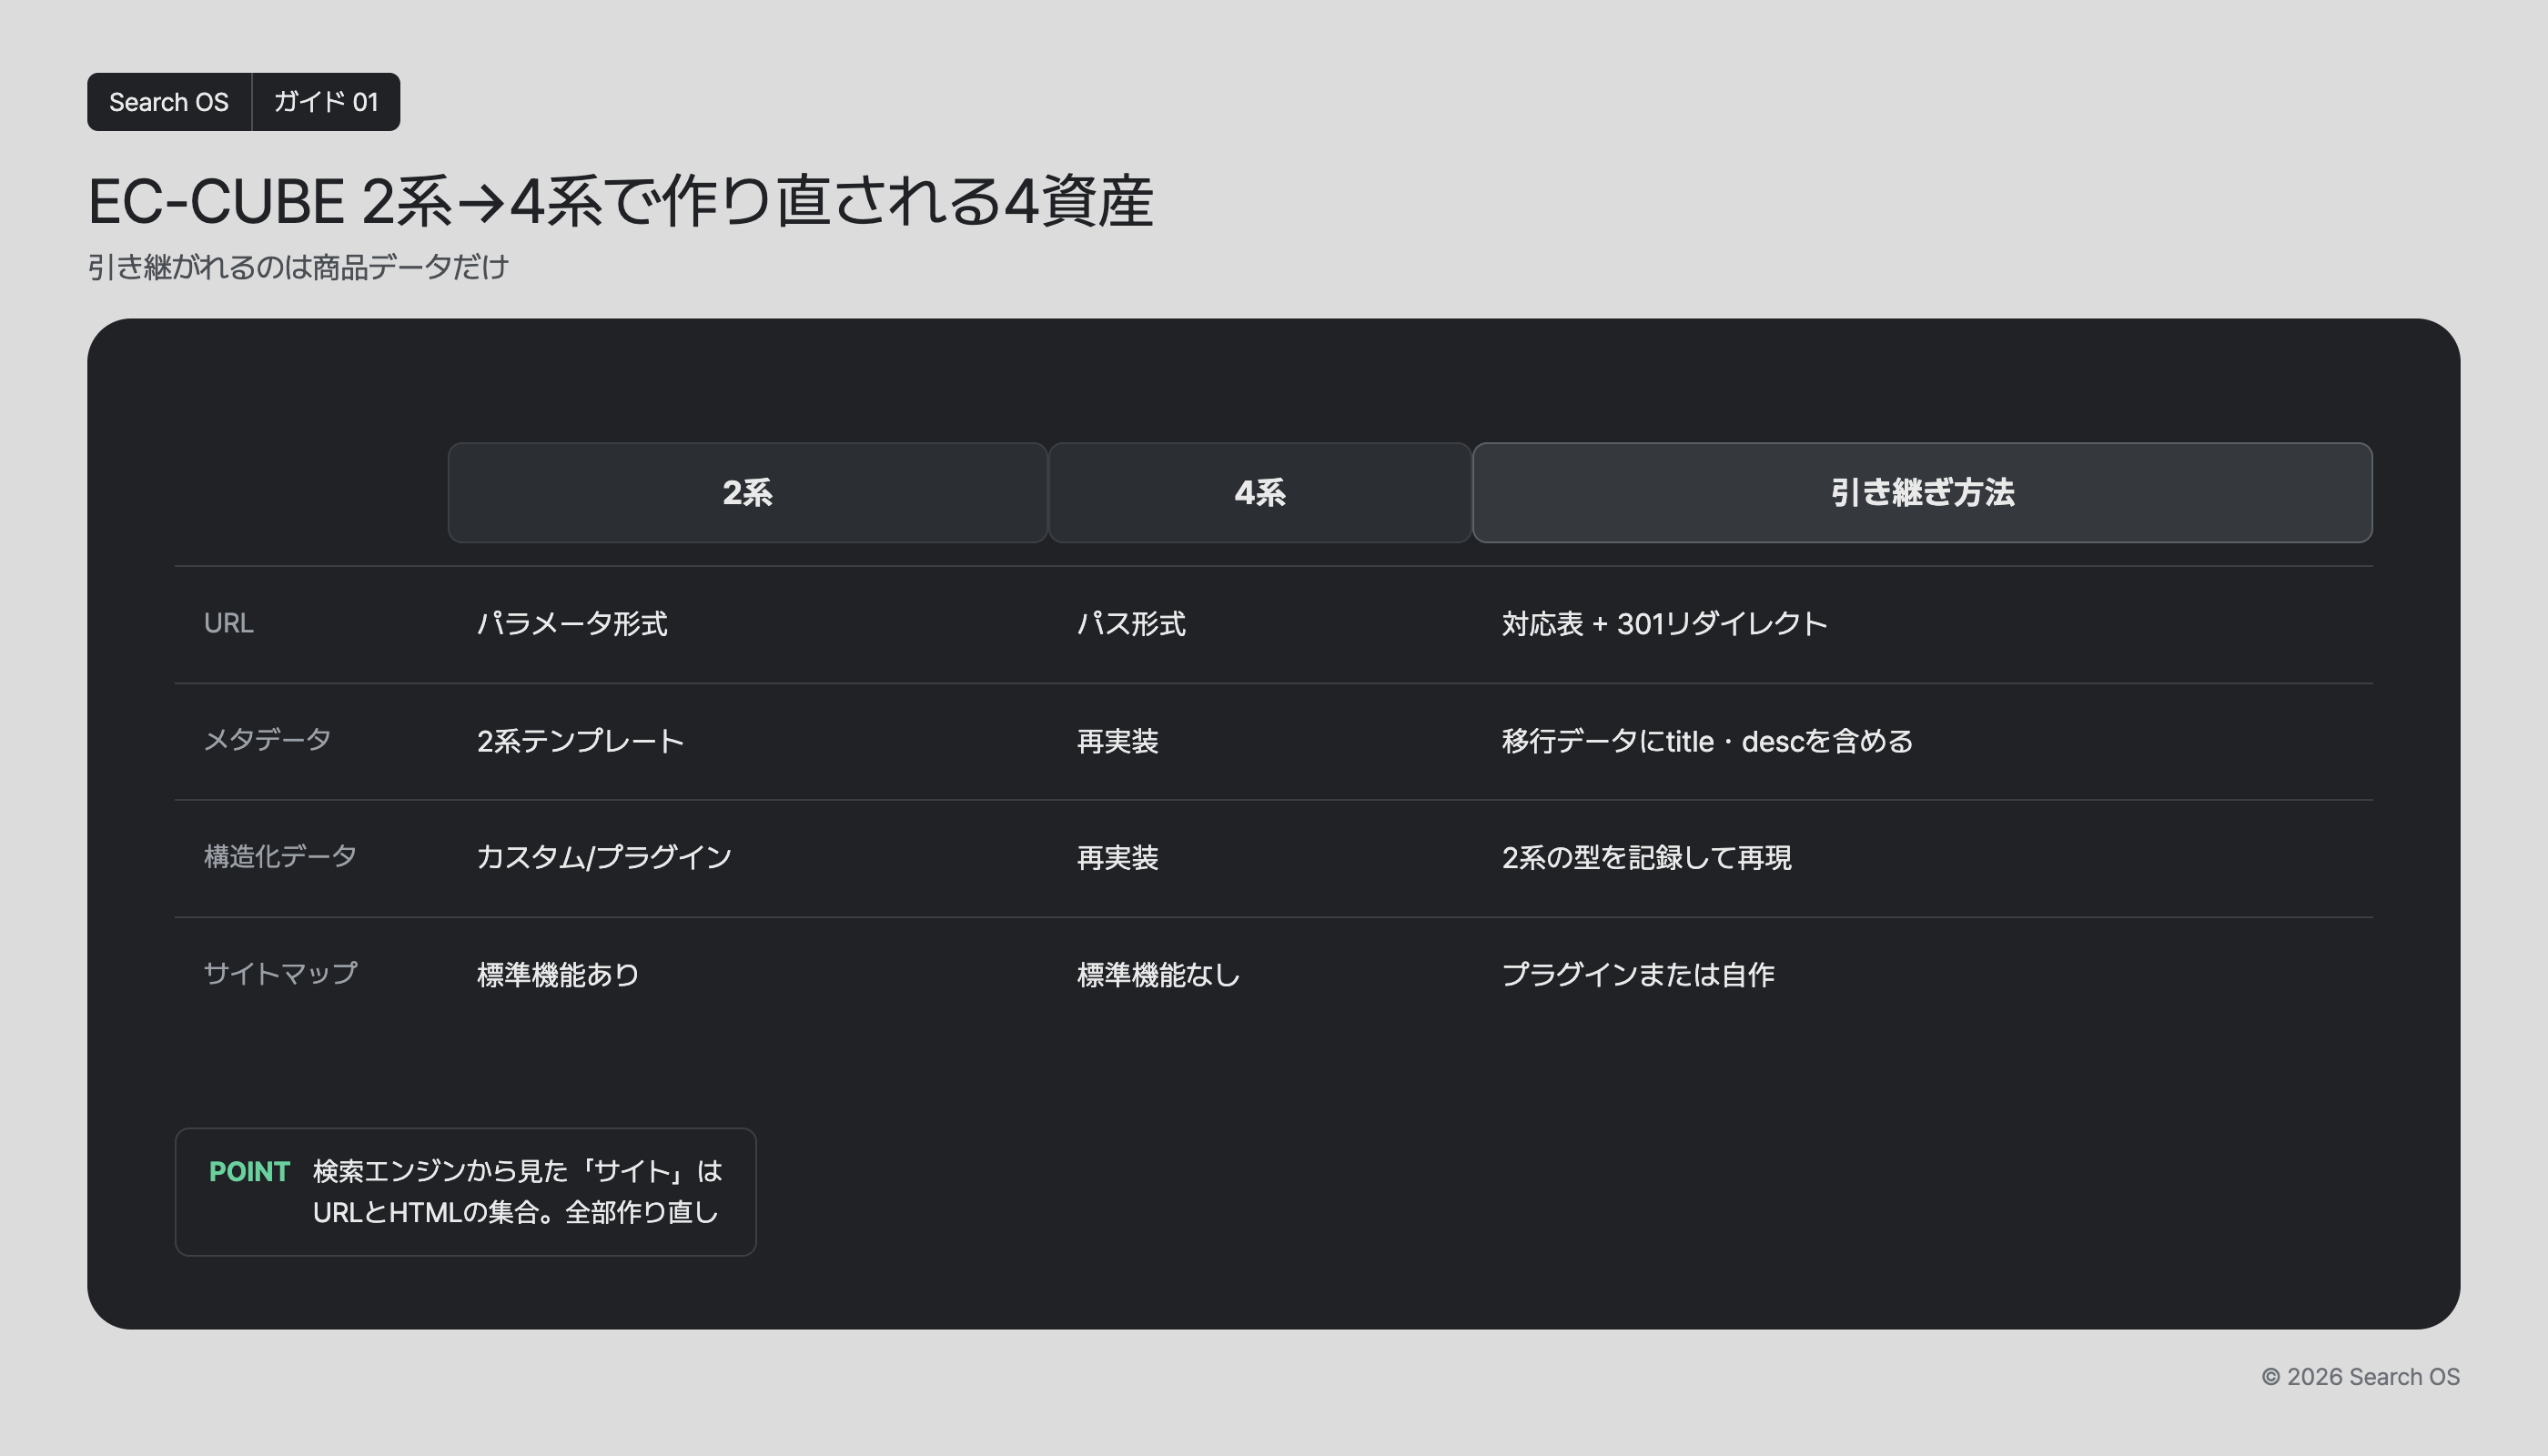Click the 標準機能なし cell

coord(1158,975)
